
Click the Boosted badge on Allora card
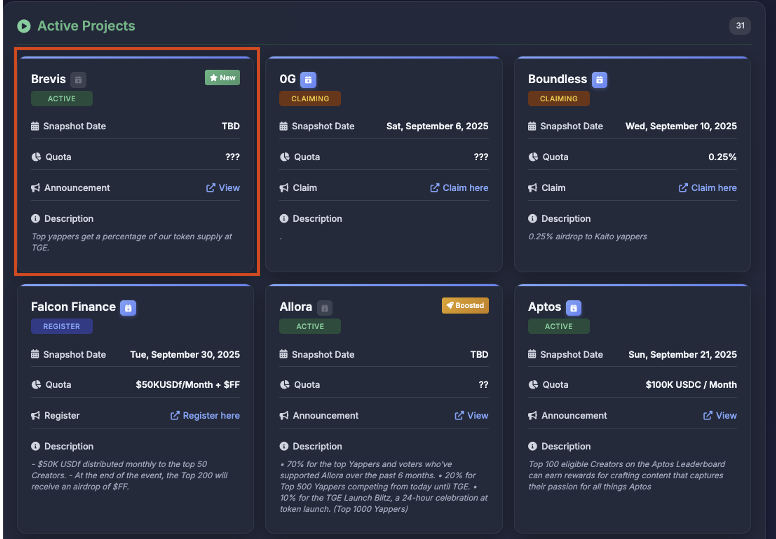point(465,305)
